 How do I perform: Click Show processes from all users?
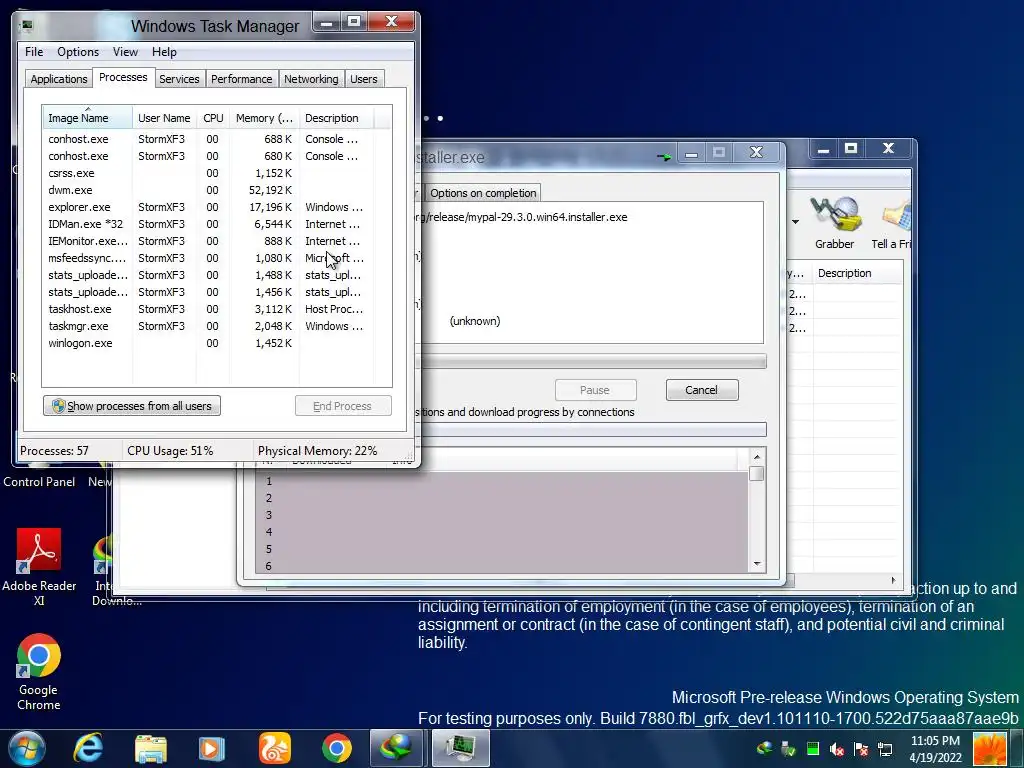click(x=132, y=406)
